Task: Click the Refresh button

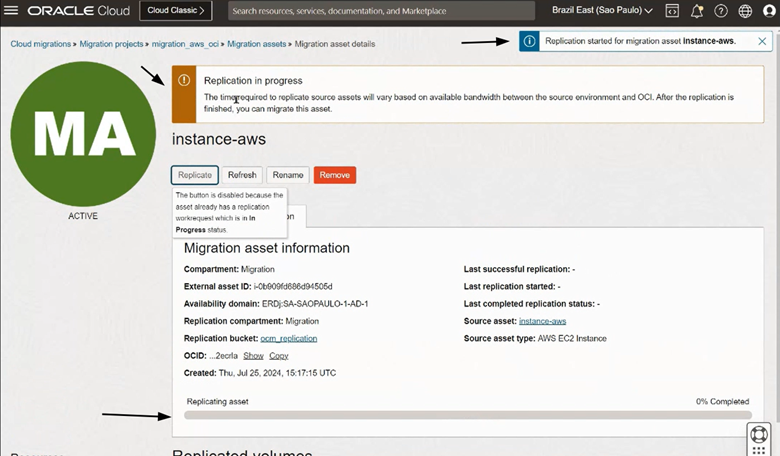Action: point(242,175)
